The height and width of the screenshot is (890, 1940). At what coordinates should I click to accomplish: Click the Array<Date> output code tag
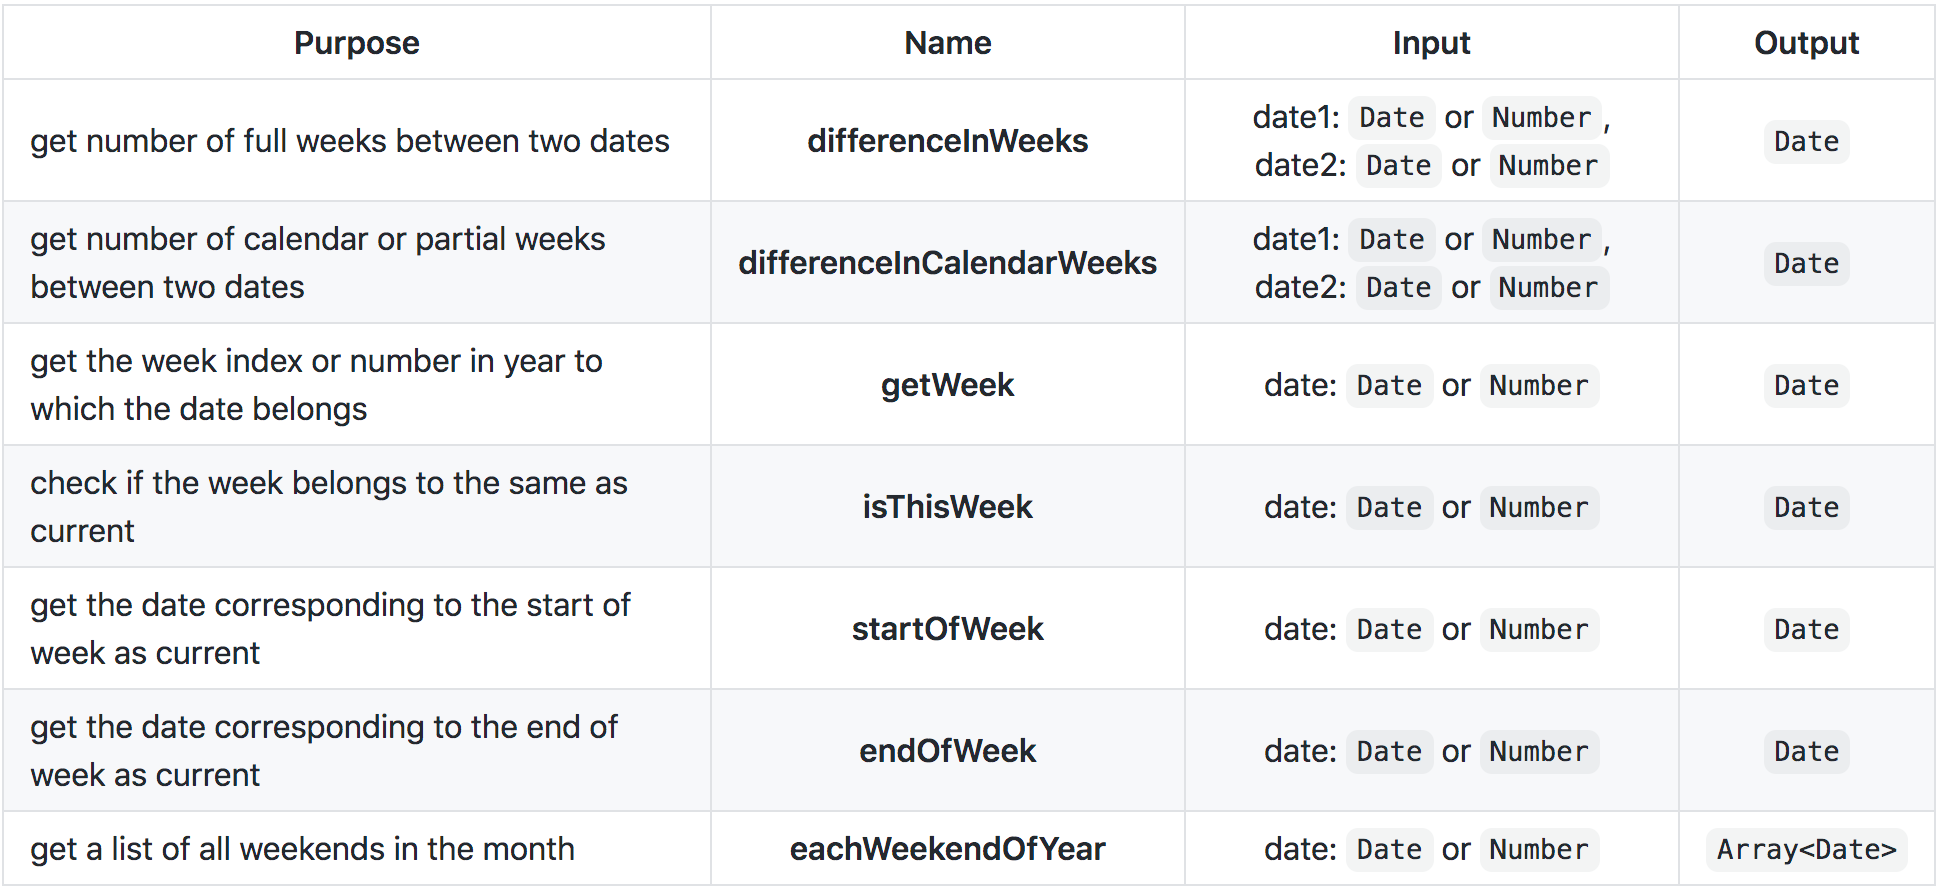[x=1806, y=849]
